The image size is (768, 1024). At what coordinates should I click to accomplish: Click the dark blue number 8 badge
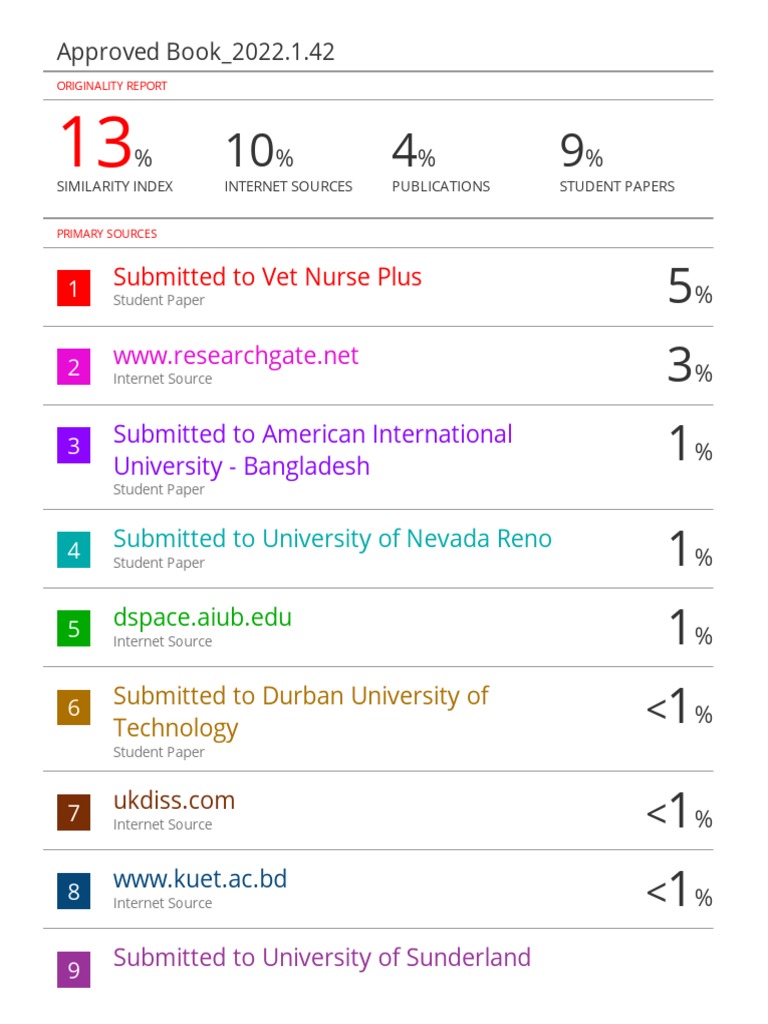pos(74,890)
